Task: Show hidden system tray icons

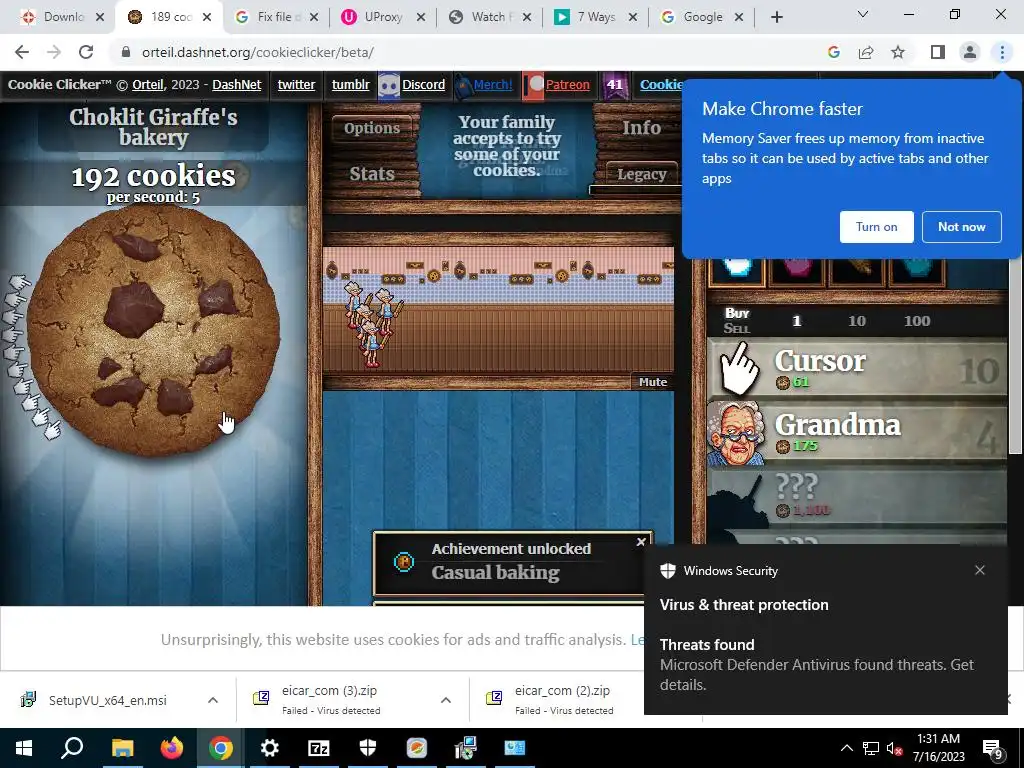Action: click(846, 748)
